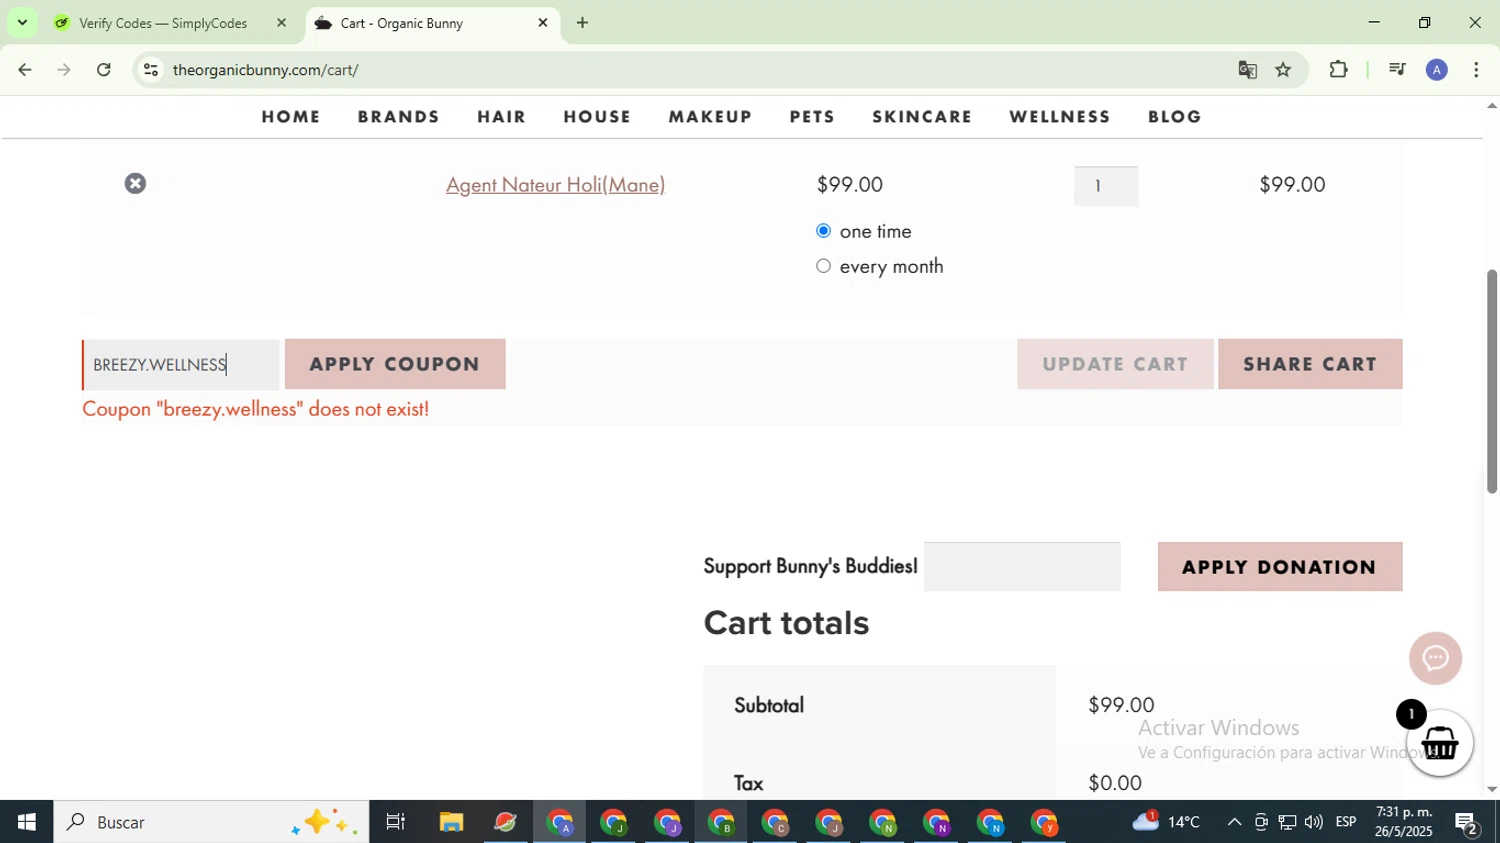Click the browser back arrow

[25, 70]
